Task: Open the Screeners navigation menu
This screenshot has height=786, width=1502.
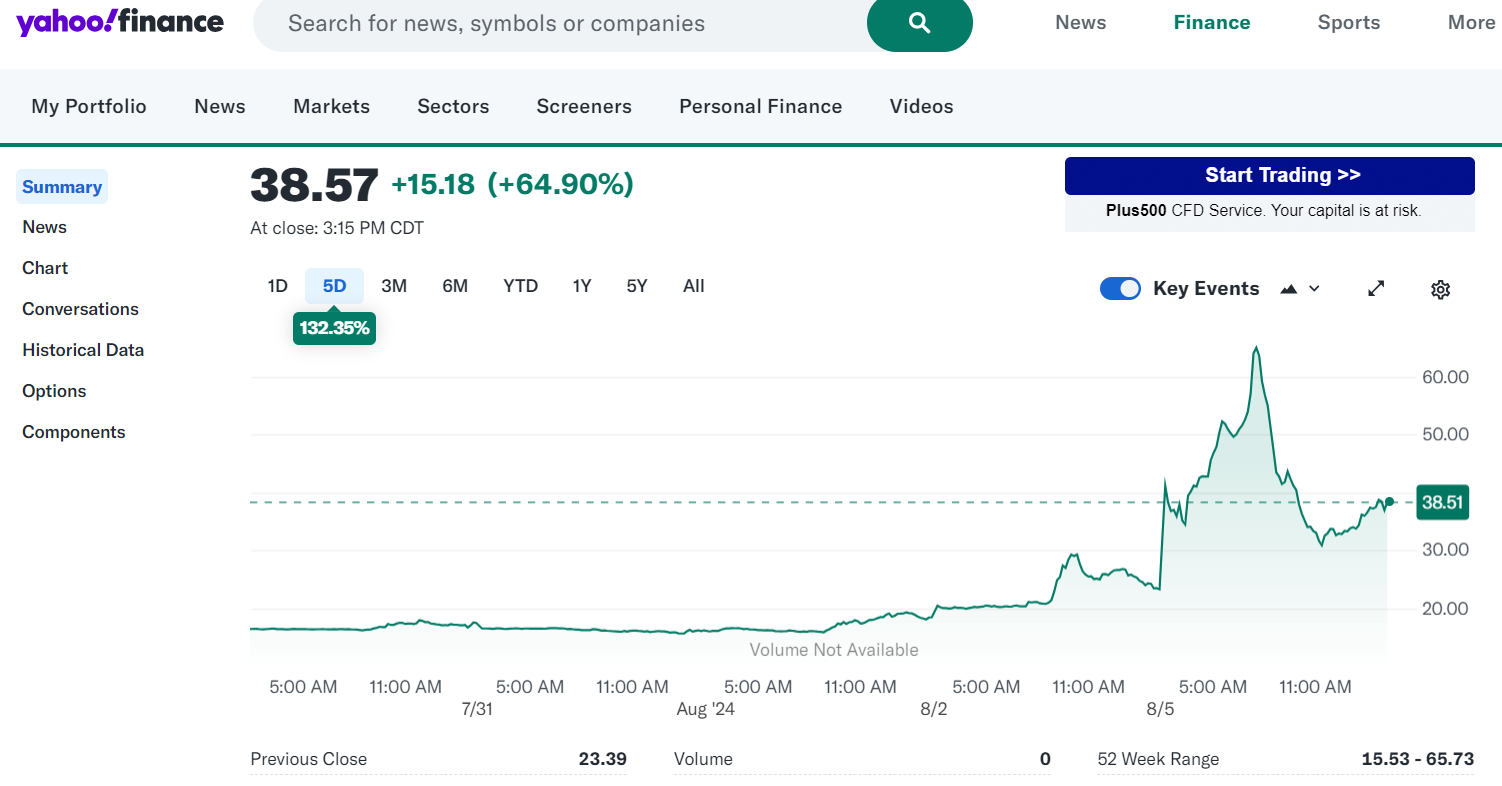Action: tap(584, 106)
